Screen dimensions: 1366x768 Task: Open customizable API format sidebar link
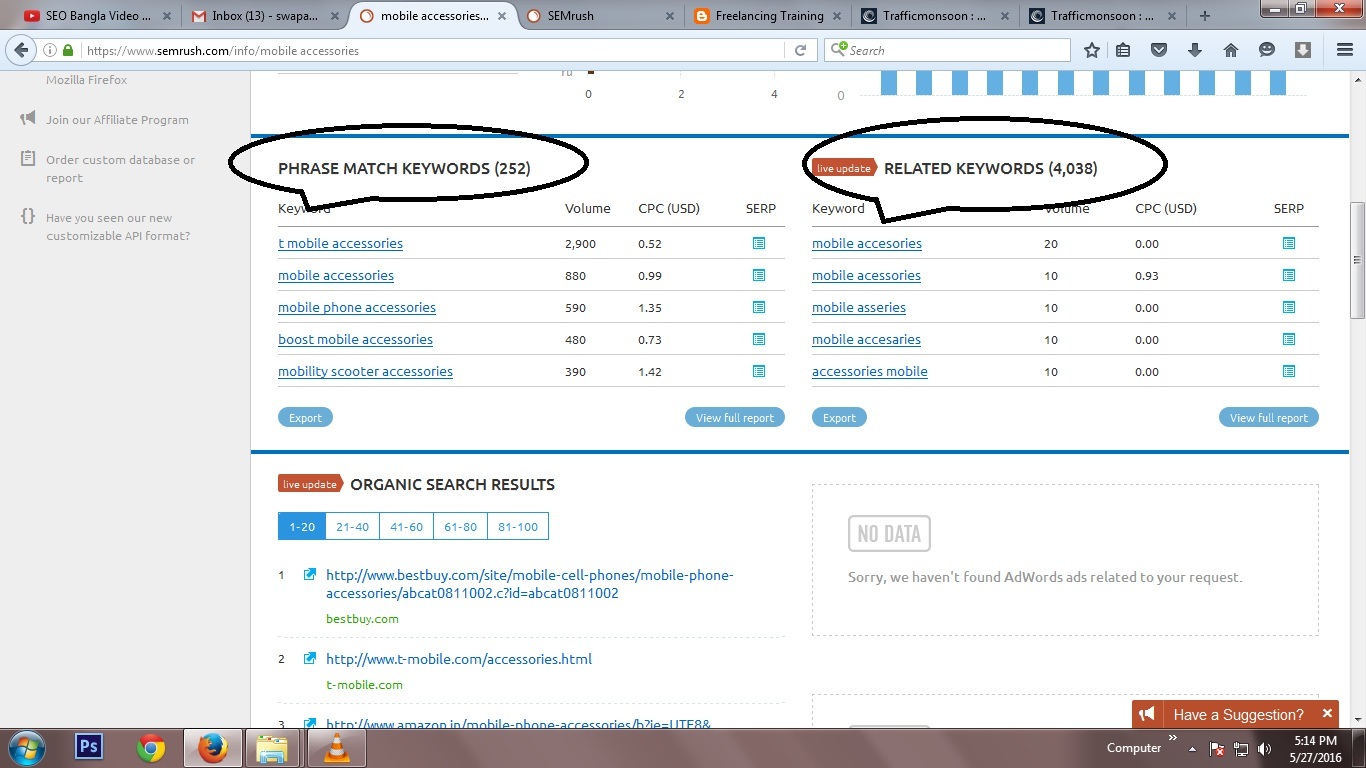click(x=118, y=226)
